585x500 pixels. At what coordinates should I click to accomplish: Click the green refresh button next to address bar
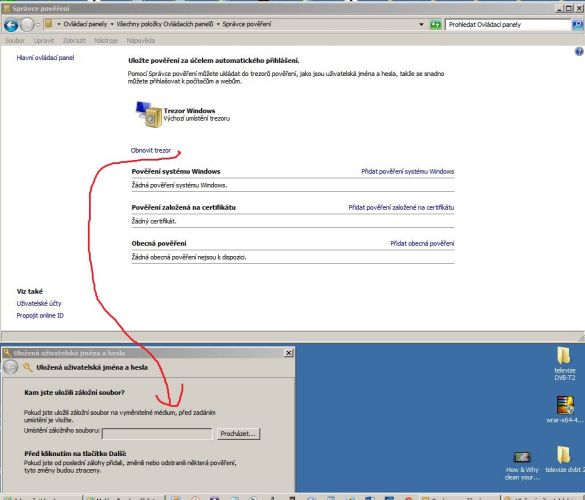click(x=435, y=25)
